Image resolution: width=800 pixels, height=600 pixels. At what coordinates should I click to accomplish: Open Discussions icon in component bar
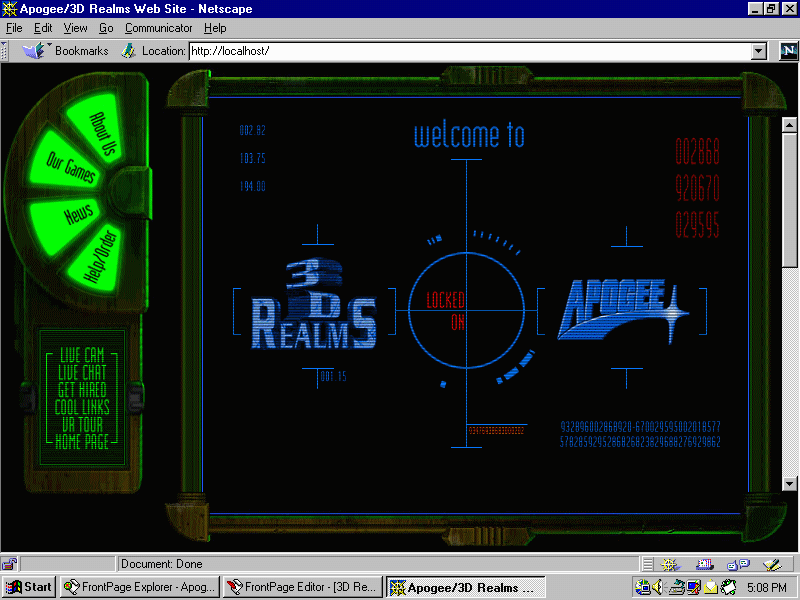[738, 564]
